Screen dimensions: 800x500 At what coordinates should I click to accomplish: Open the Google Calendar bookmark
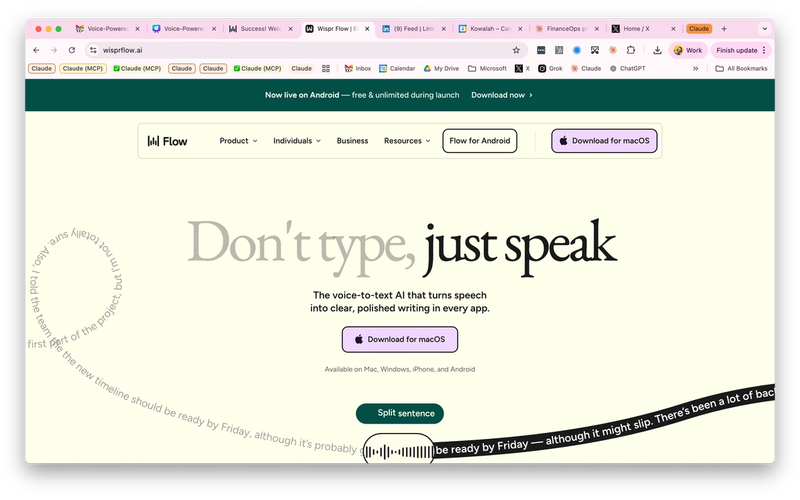point(397,68)
